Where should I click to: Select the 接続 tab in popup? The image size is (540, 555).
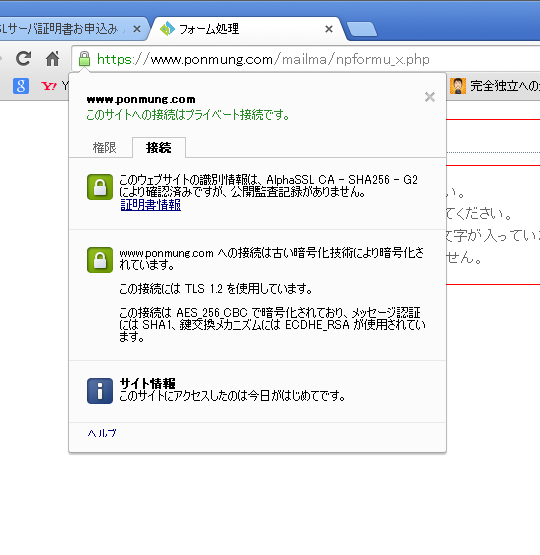(x=159, y=148)
